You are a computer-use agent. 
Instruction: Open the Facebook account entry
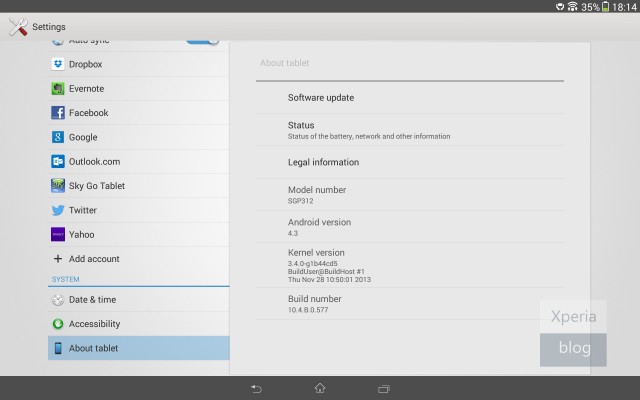(139, 113)
